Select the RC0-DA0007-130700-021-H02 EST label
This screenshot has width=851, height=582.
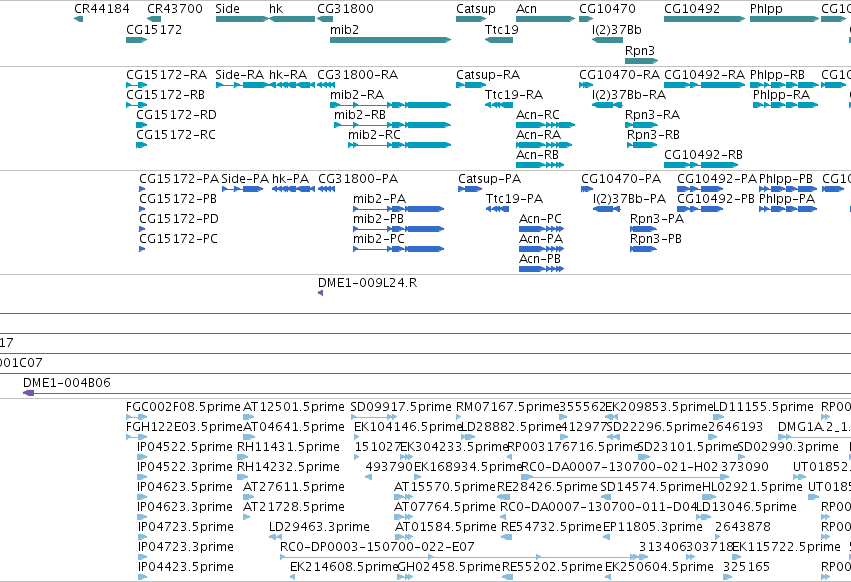619,467
